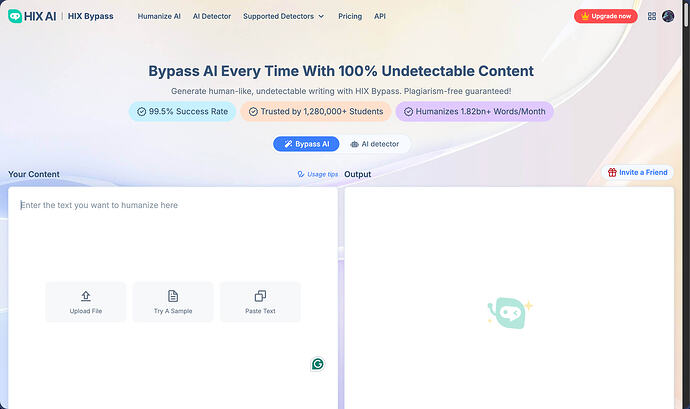
Task: Click the 99.5% Success Rate badge
Action: pyautogui.click(x=182, y=112)
